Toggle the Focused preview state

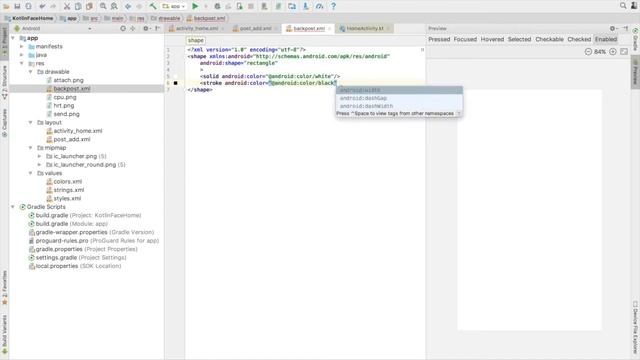pos(465,39)
